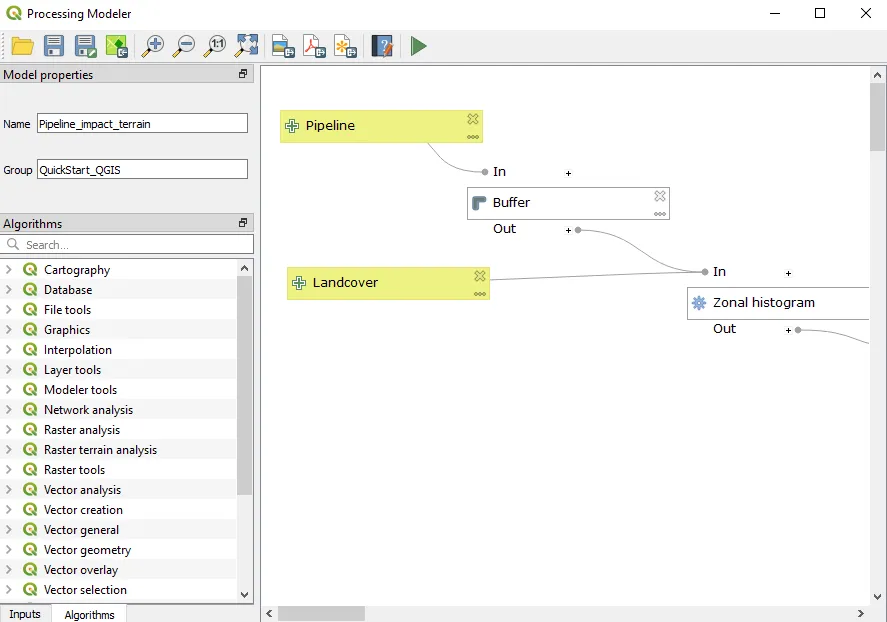The image size is (887, 622).
Task: Click the model Name input field
Action: [x=142, y=123]
